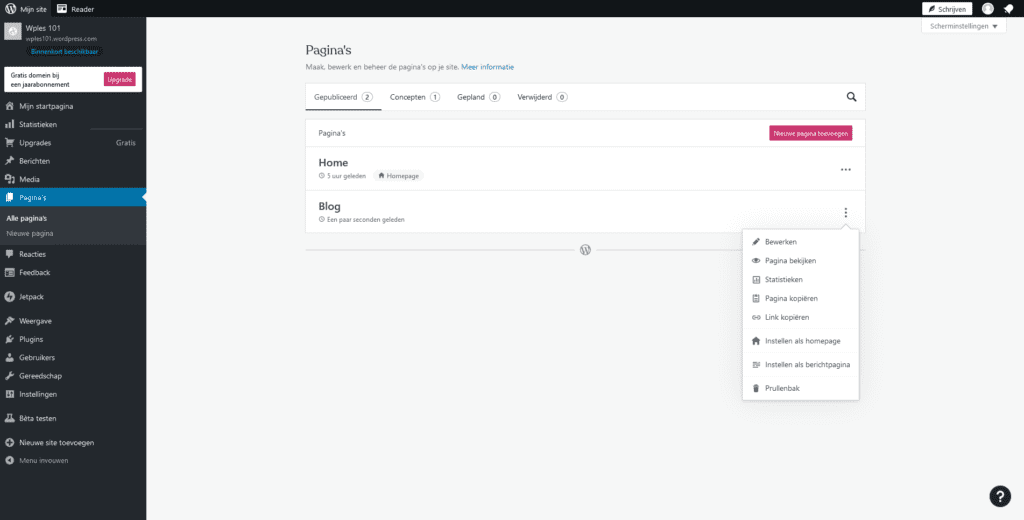Open ellipsis menu for Home page
1024x520 pixels.
click(846, 169)
